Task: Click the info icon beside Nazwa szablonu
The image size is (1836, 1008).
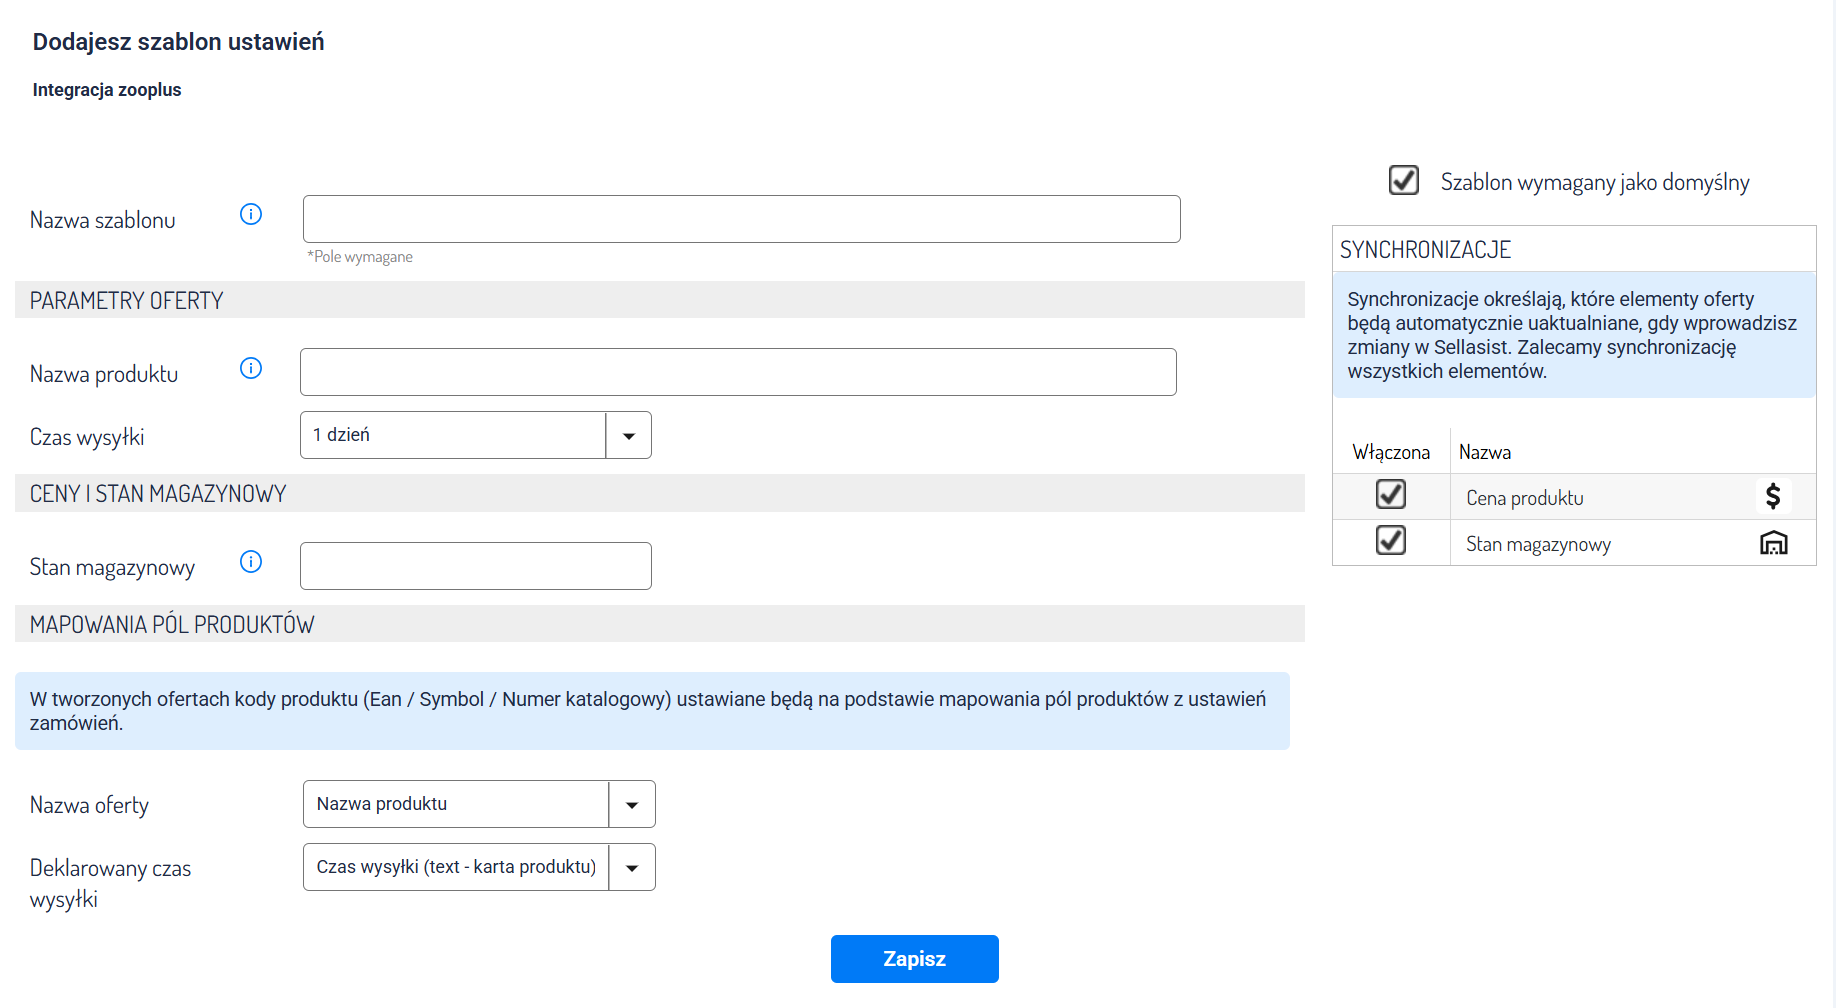Action: pos(251,214)
